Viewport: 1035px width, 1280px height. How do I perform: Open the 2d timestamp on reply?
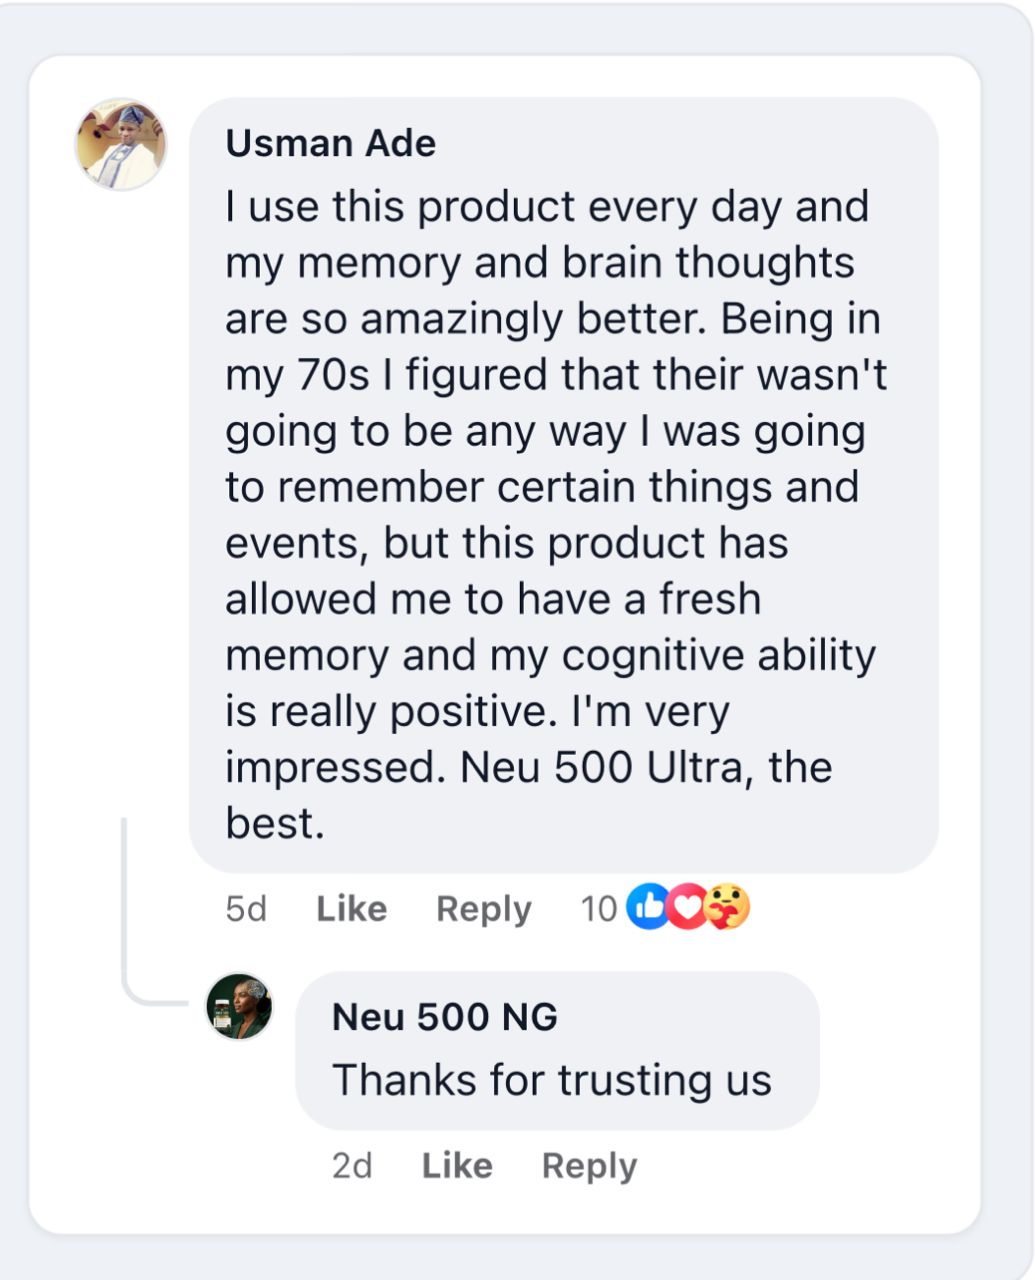pyautogui.click(x=352, y=1165)
